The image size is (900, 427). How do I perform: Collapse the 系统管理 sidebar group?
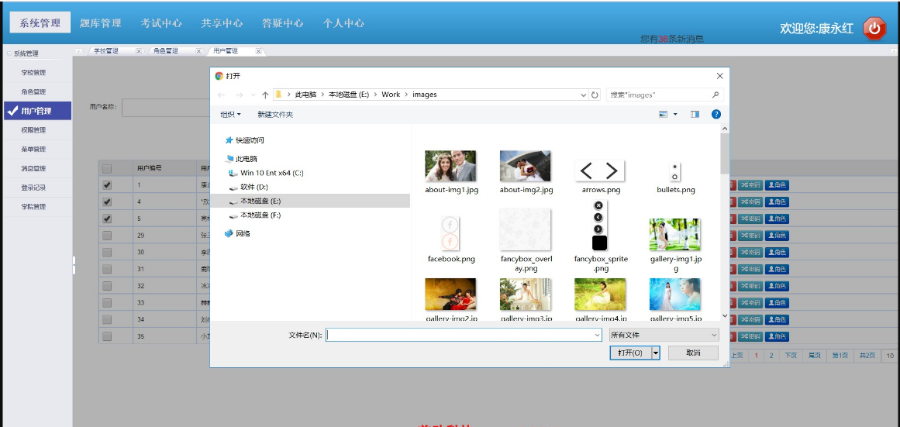pos(8,53)
